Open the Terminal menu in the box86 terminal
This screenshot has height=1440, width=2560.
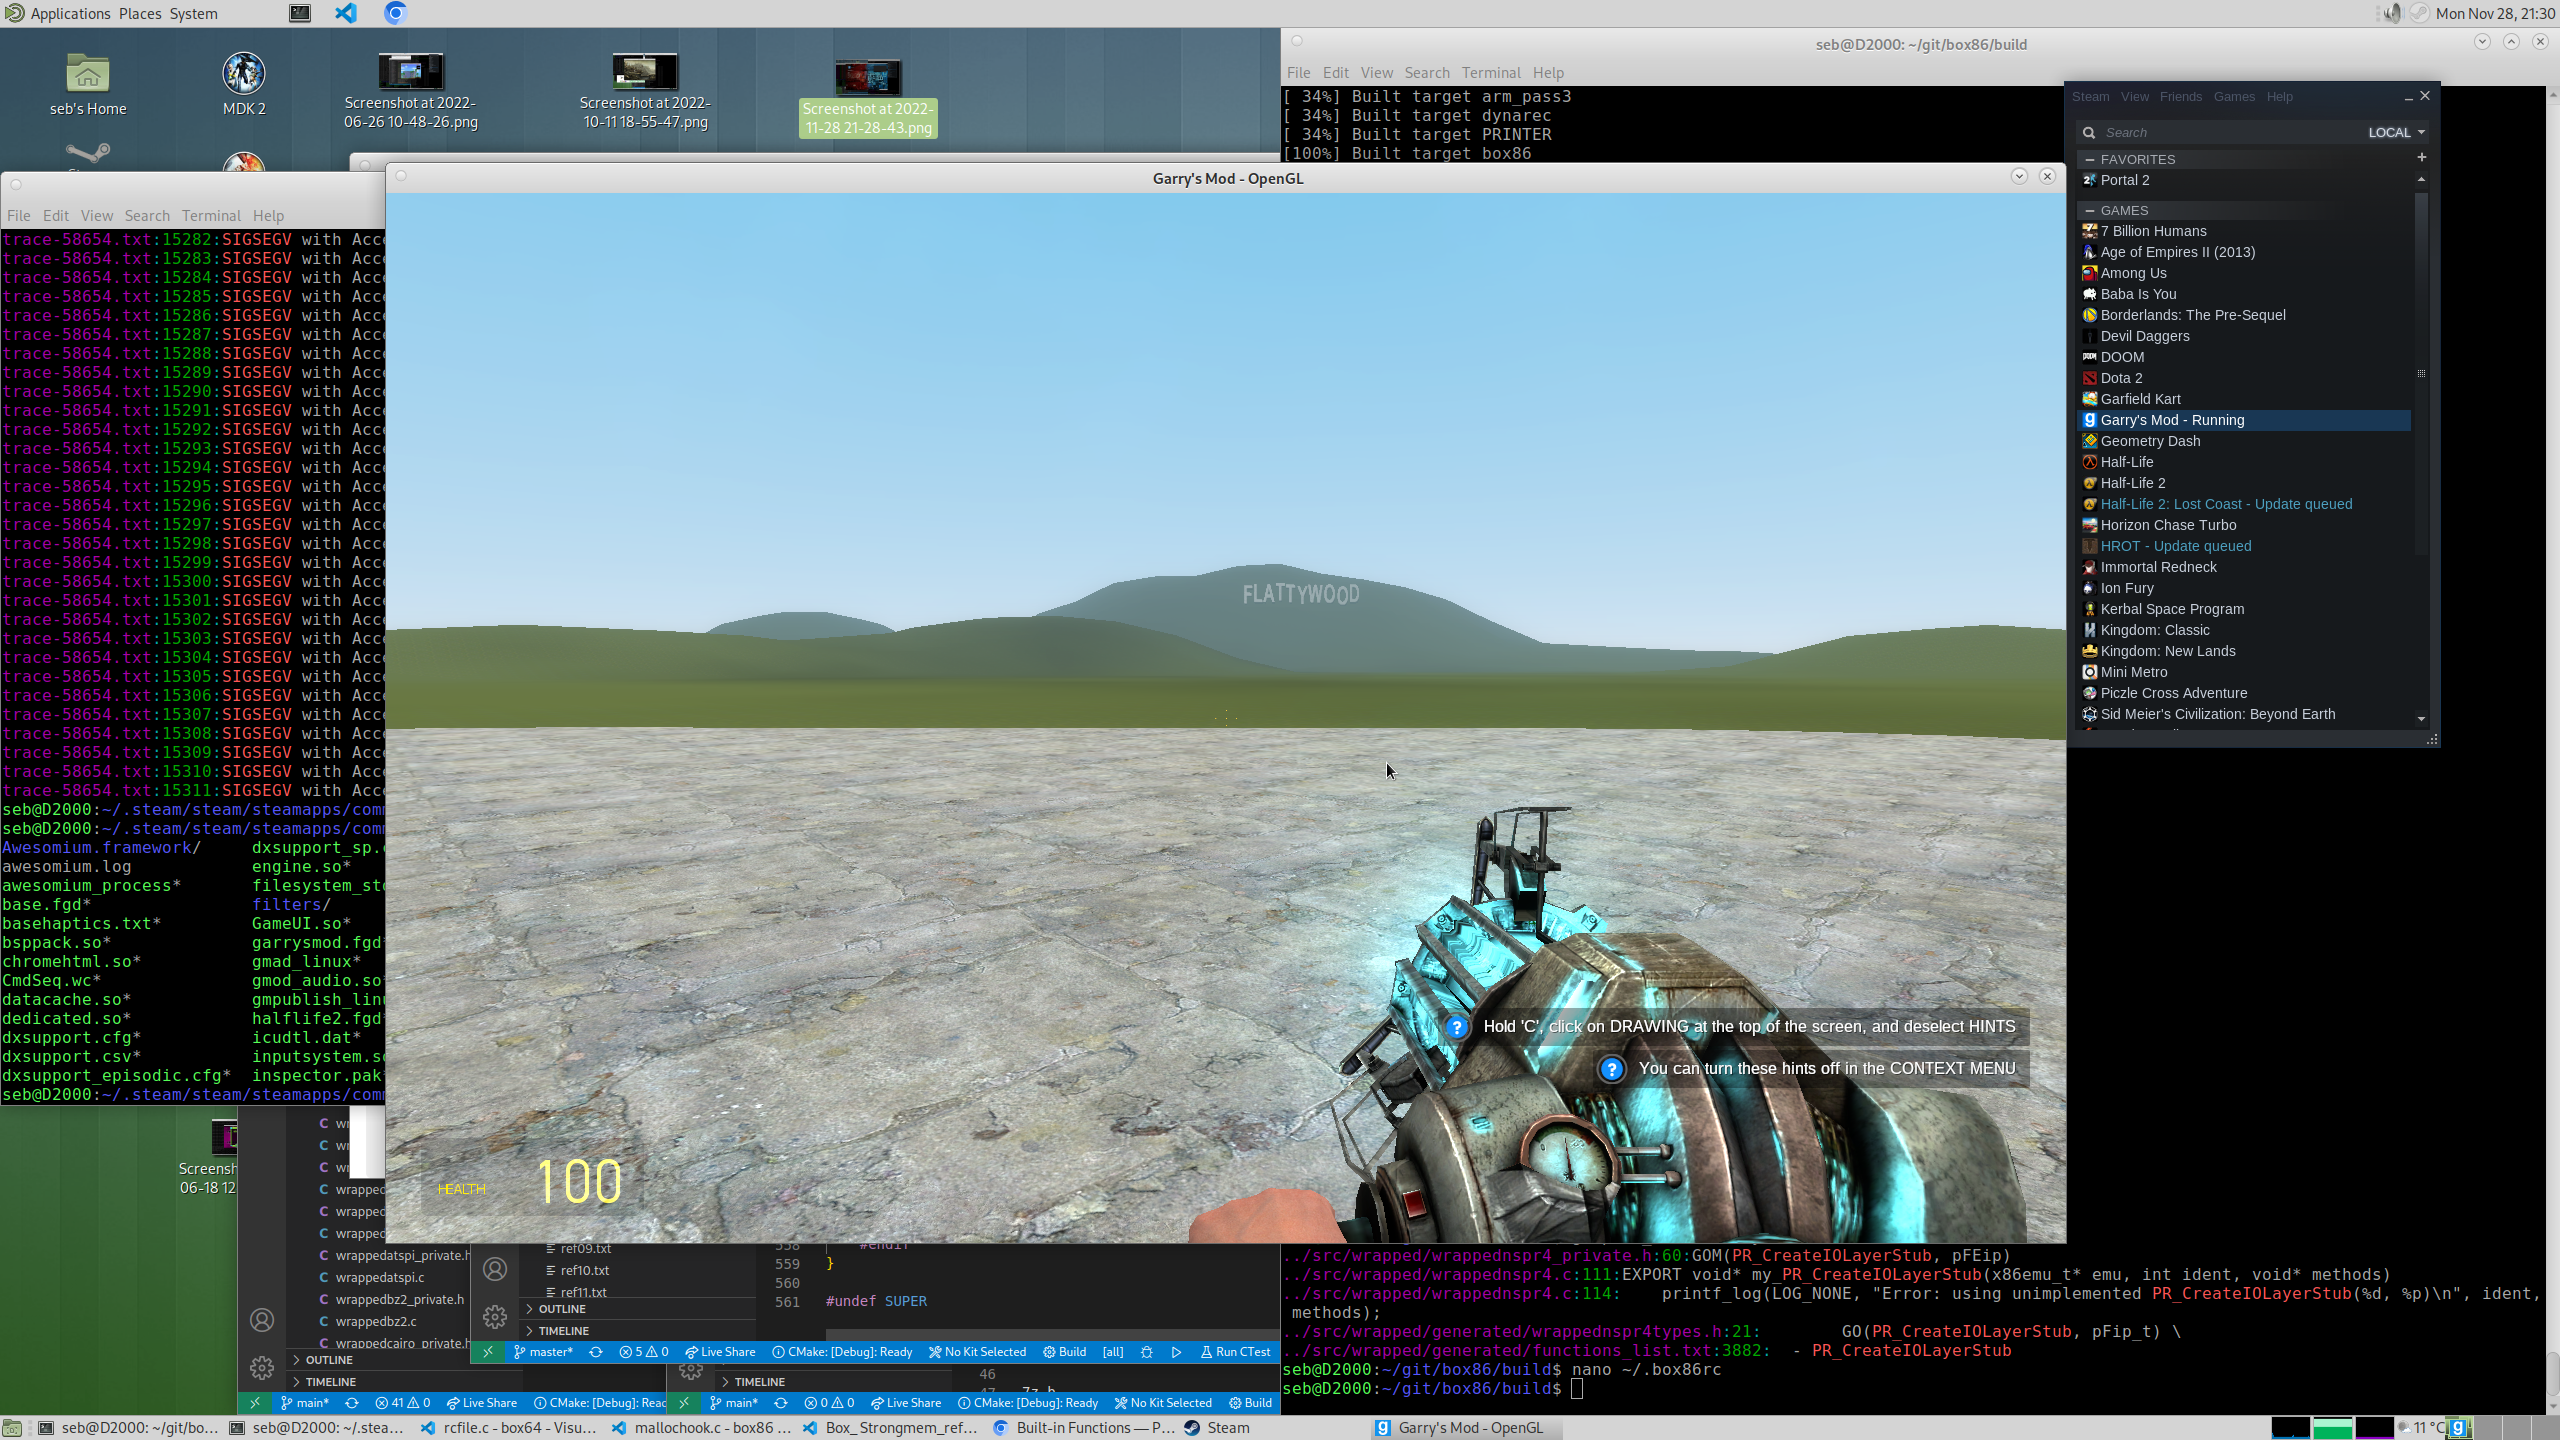pyautogui.click(x=1490, y=72)
